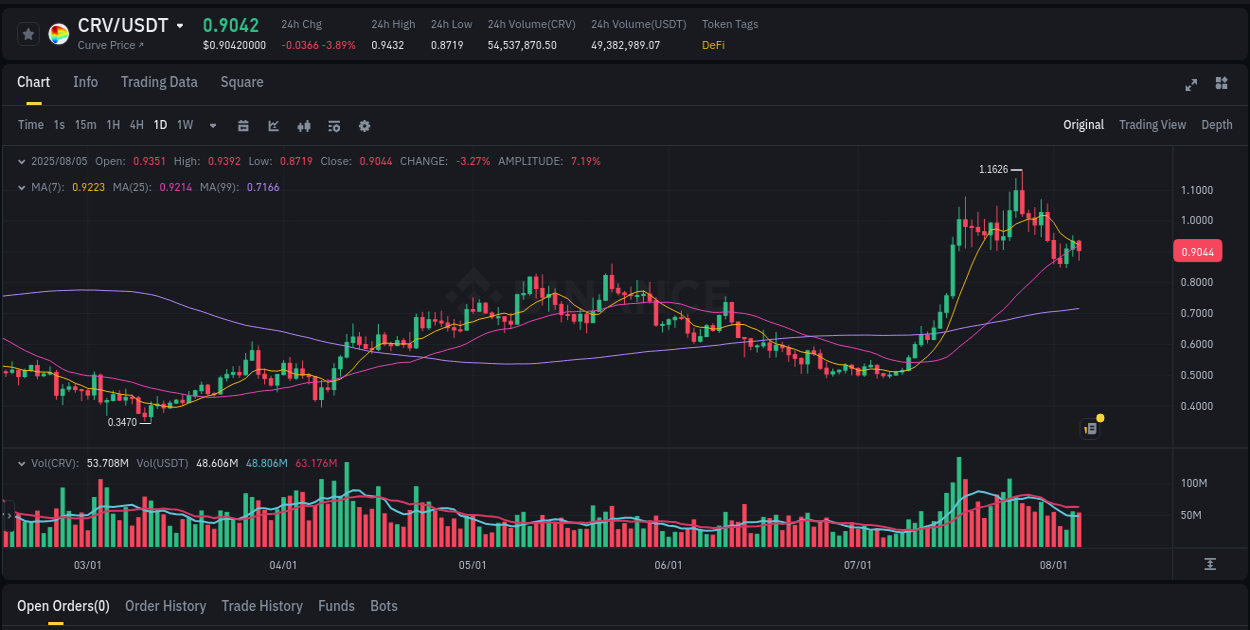Open the Order History tab
The image size is (1250, 630).
(165, 606)
